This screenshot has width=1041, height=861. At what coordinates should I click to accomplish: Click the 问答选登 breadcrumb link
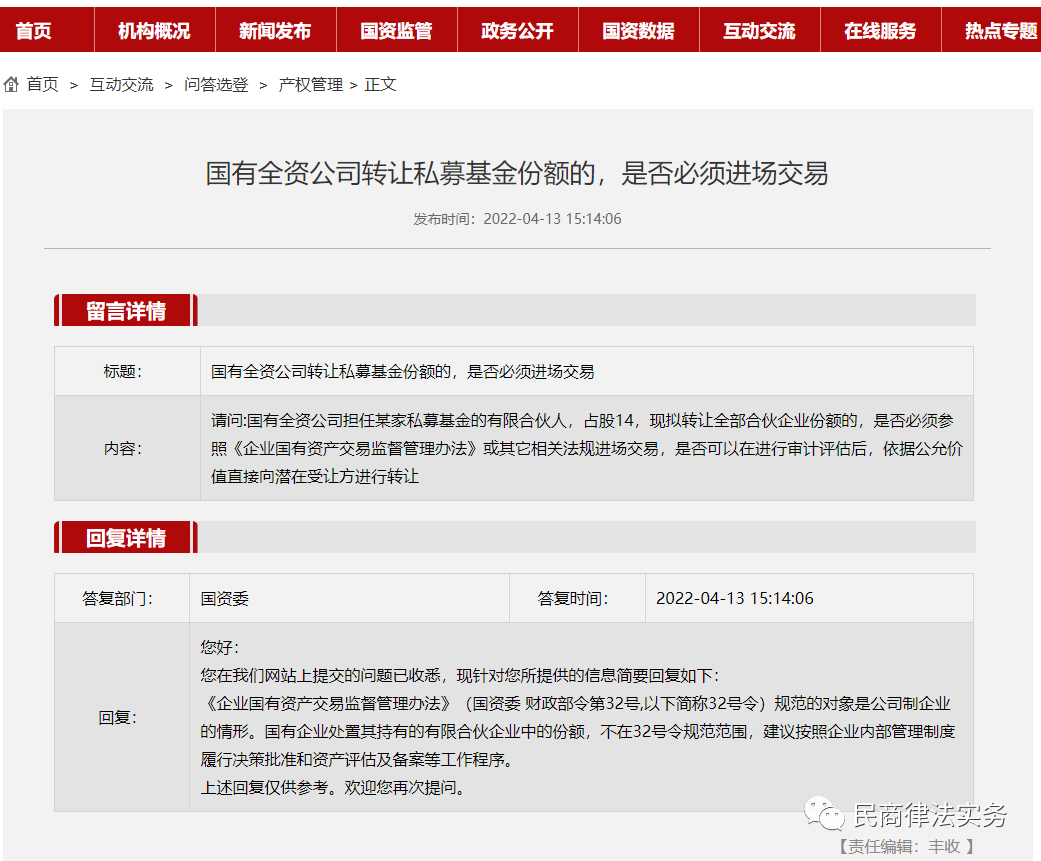coord(217,85)
